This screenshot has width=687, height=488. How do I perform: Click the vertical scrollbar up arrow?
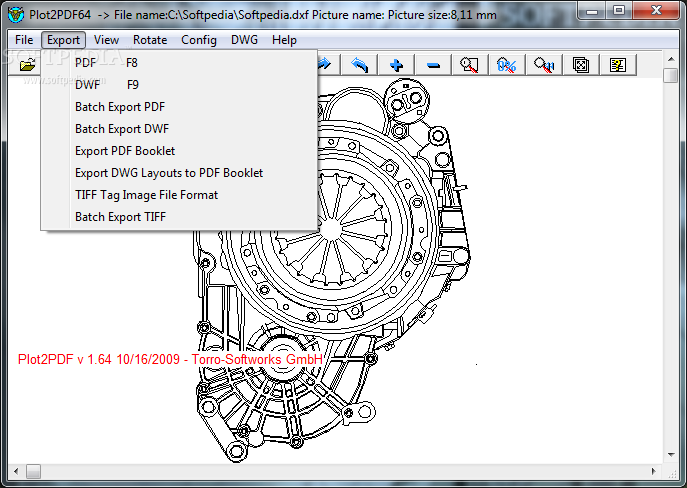pos(671,59)
